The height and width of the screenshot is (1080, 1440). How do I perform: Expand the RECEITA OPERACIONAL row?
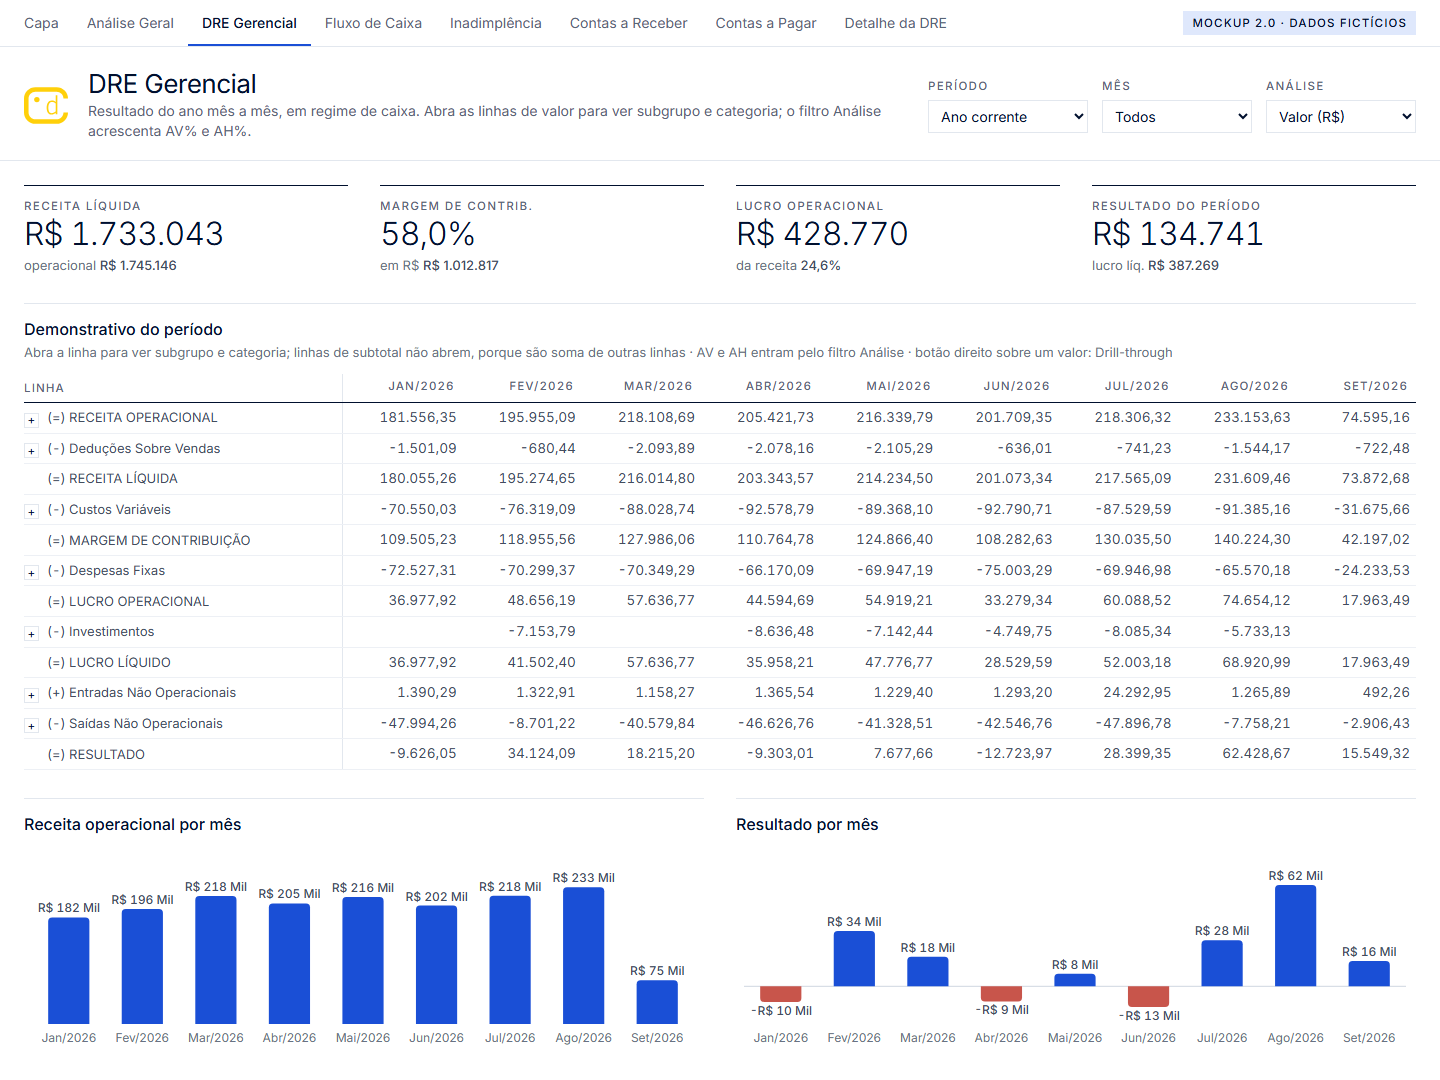32,420
